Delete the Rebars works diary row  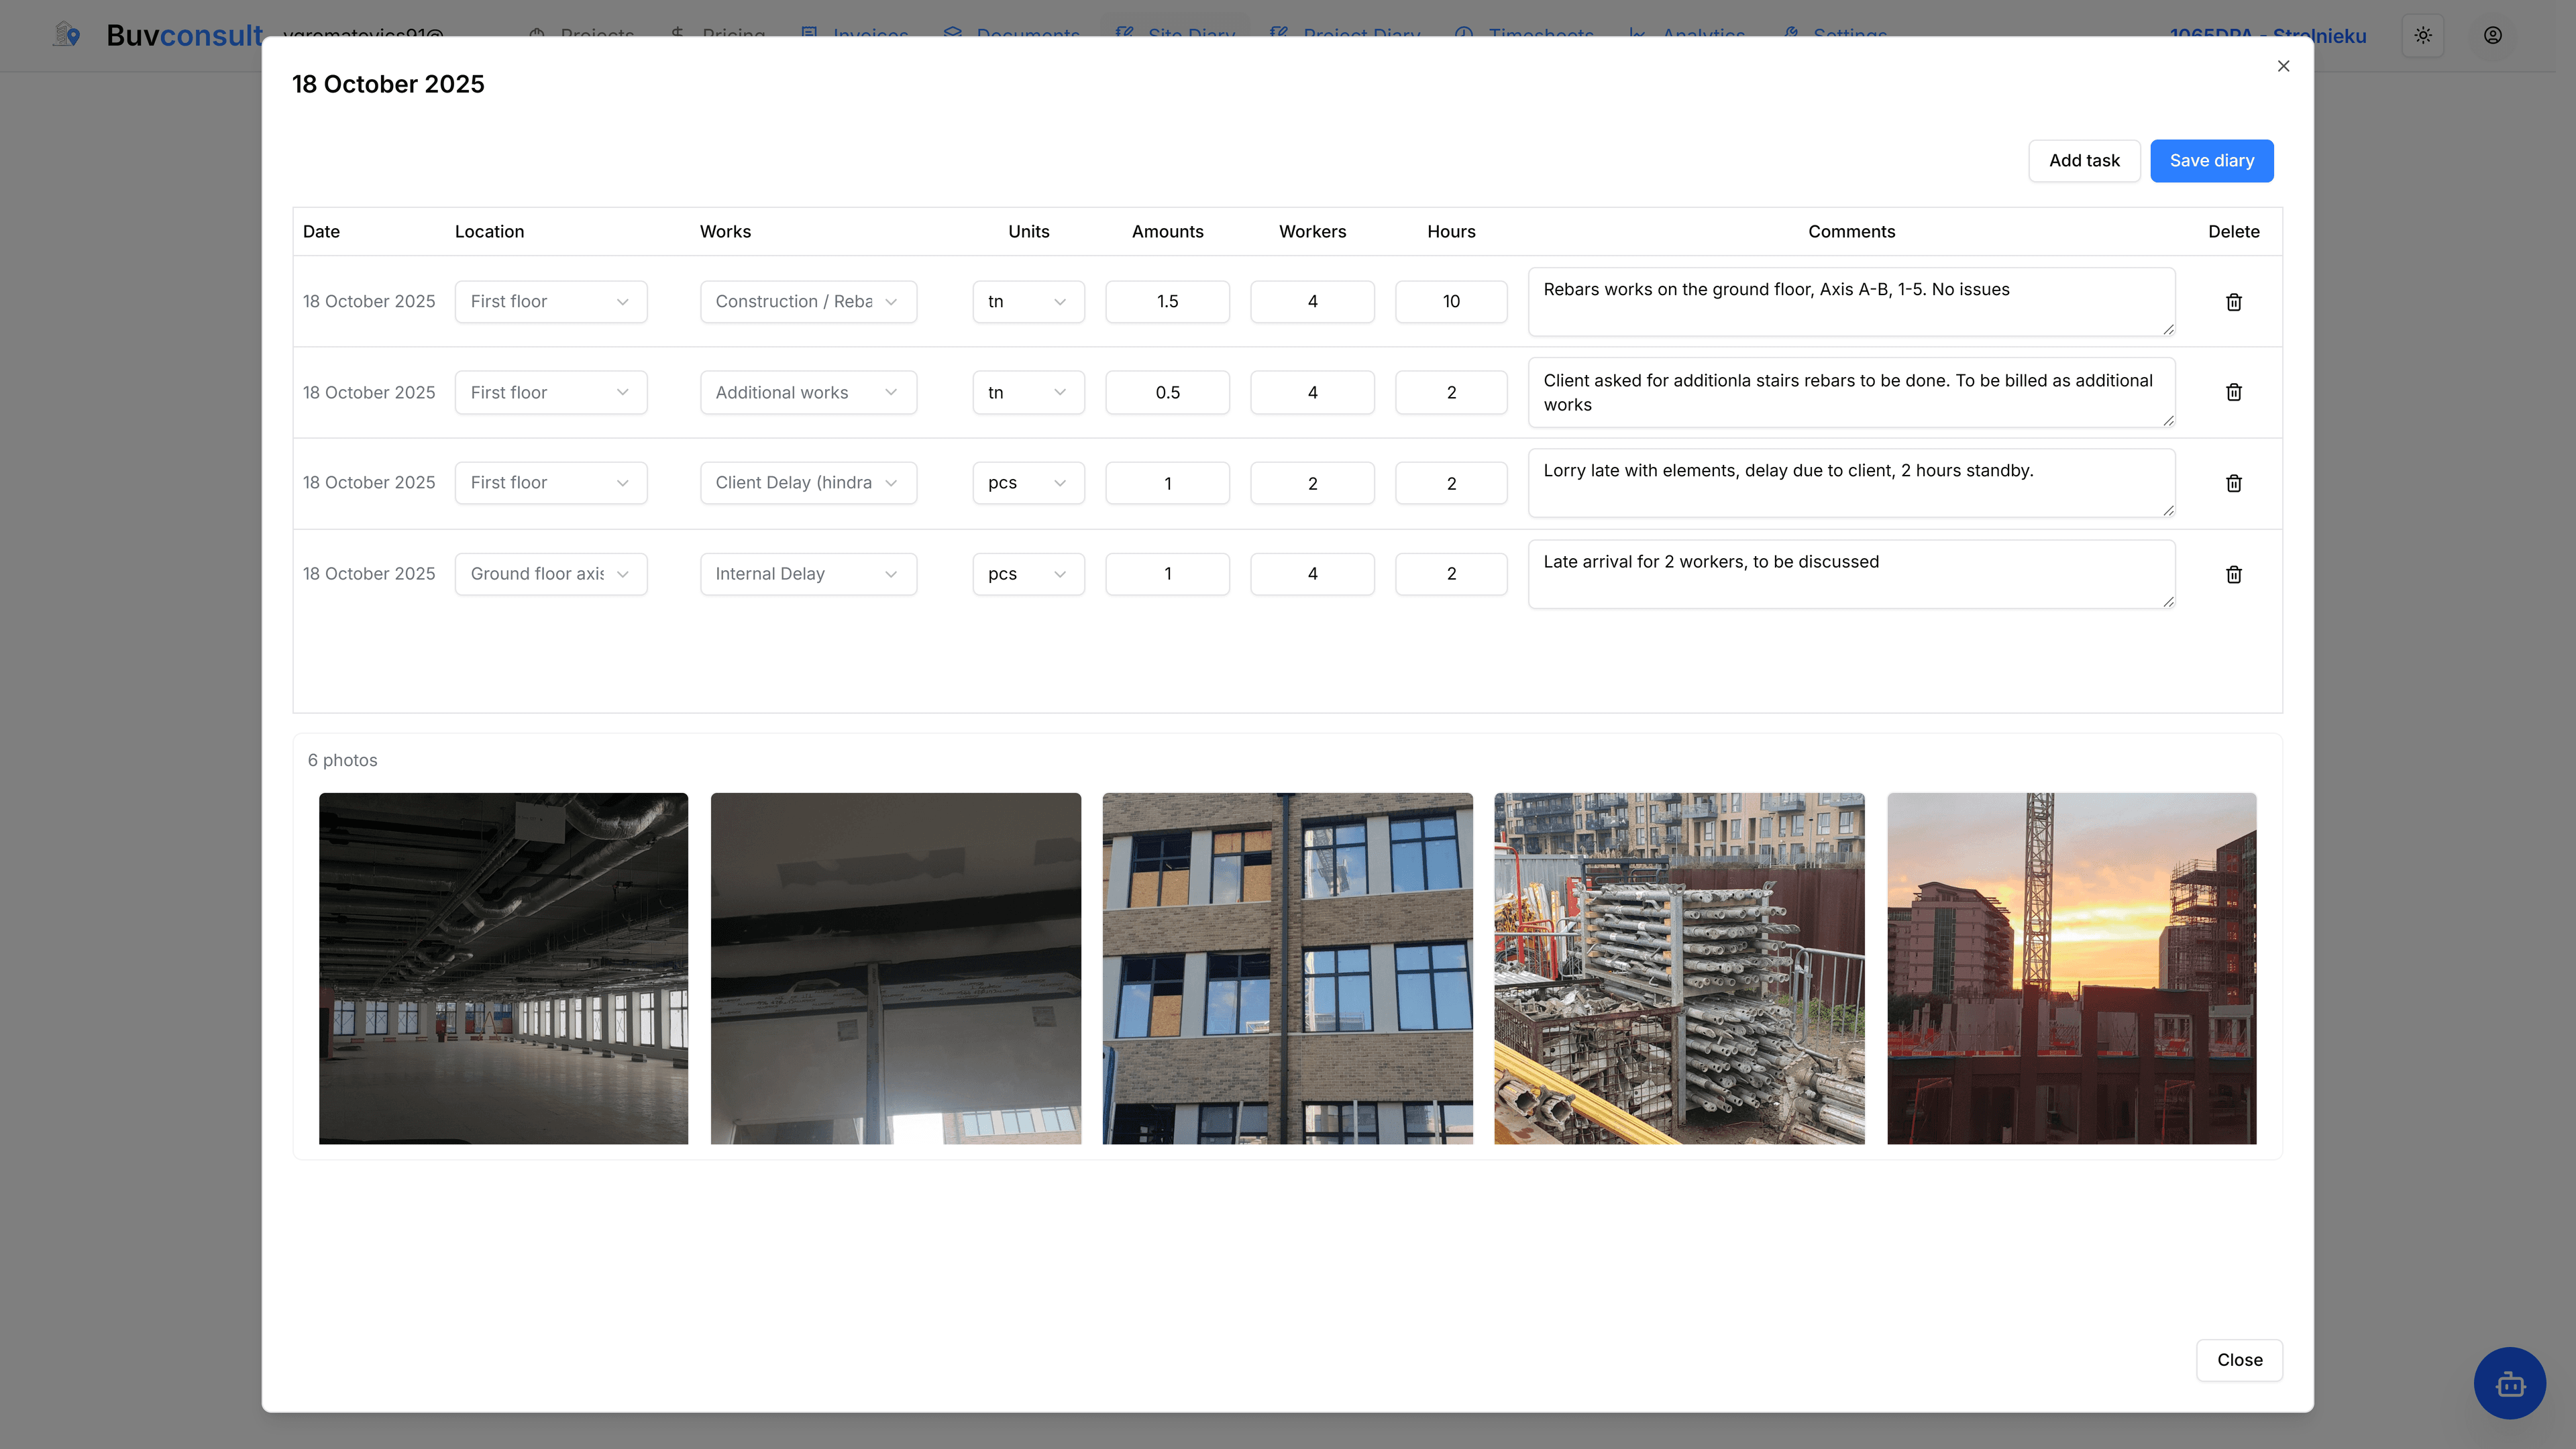click(2234, 301)
